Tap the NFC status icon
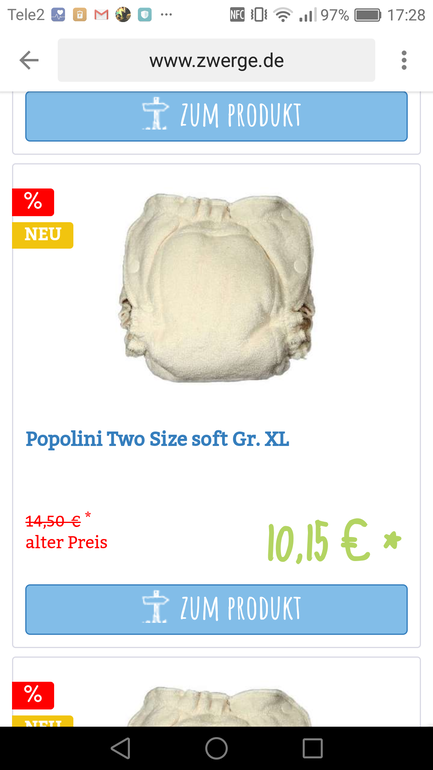The width and height of the screenshot is (433, 770). [x=237, y=15]
